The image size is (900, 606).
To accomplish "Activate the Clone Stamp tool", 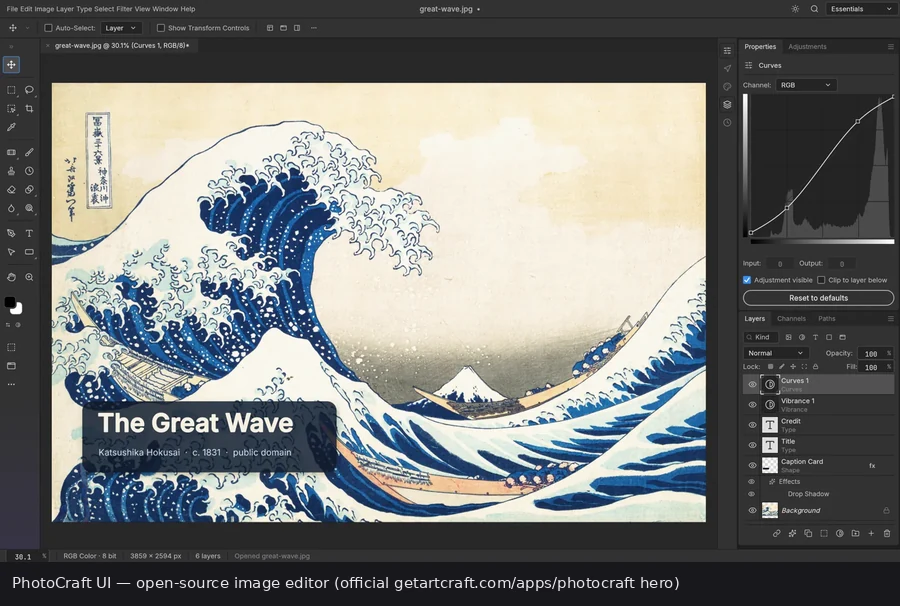I will pos(11,171).
